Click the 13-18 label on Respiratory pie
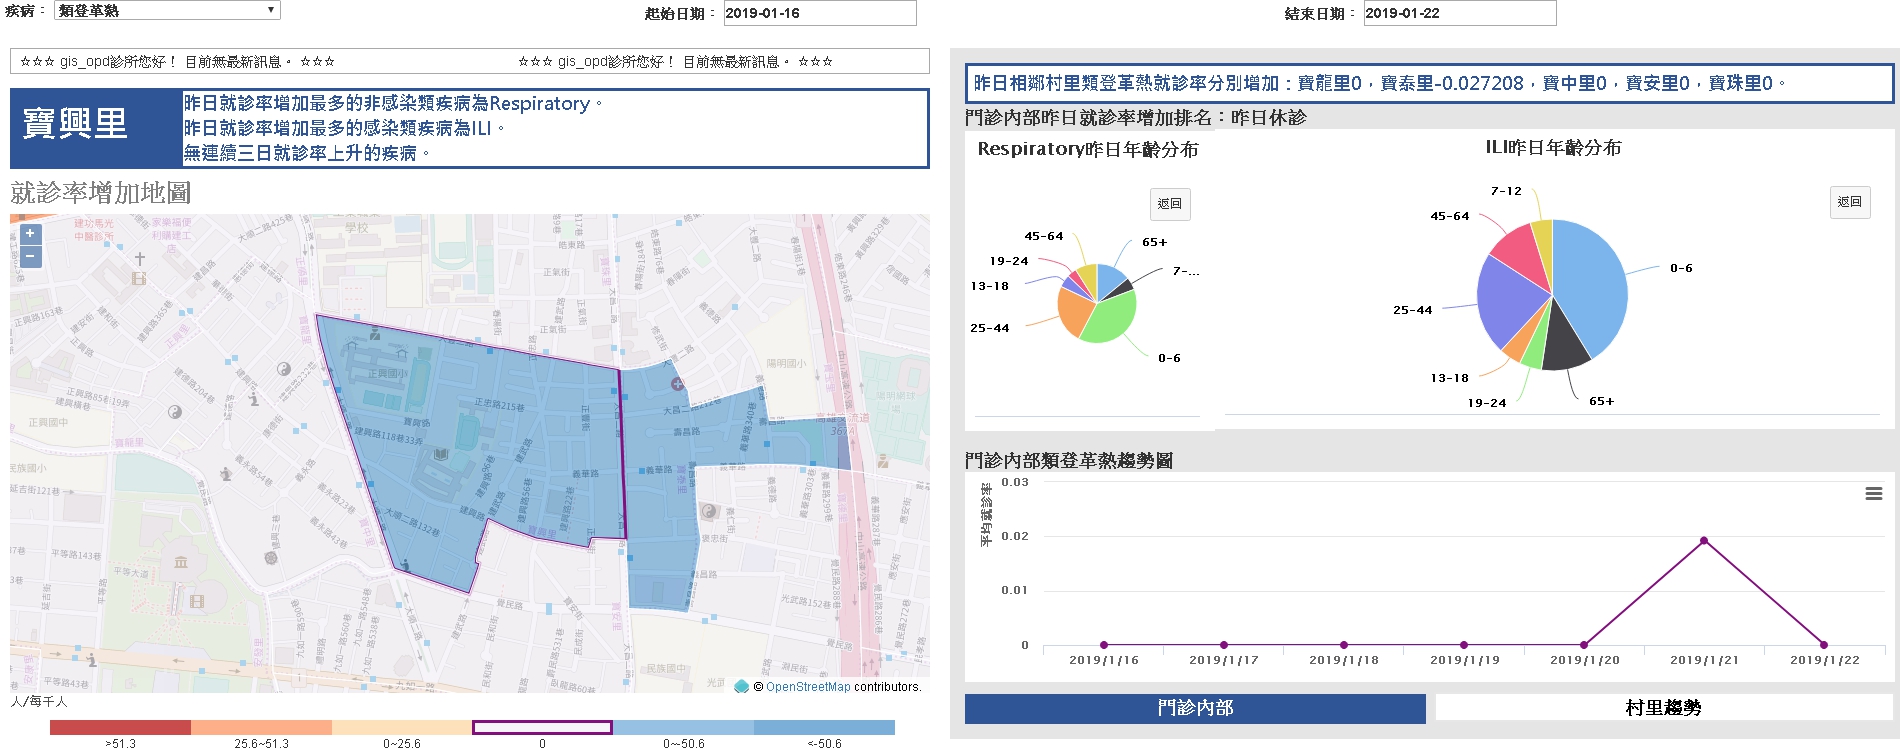Image resolution: width=1900 pixels, height=750 pixels. tap(990, 286)
